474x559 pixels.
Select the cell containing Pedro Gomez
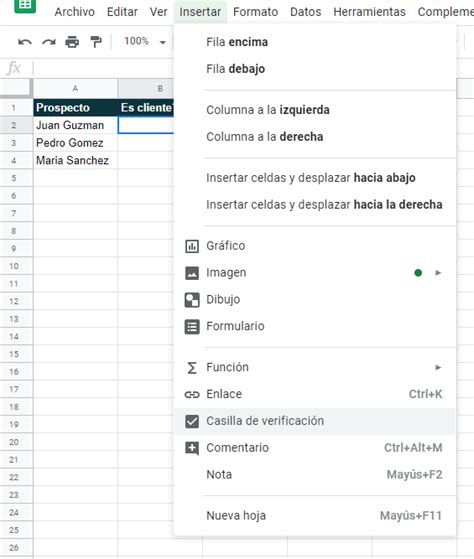pyautogui.click(x=76, y=143)
